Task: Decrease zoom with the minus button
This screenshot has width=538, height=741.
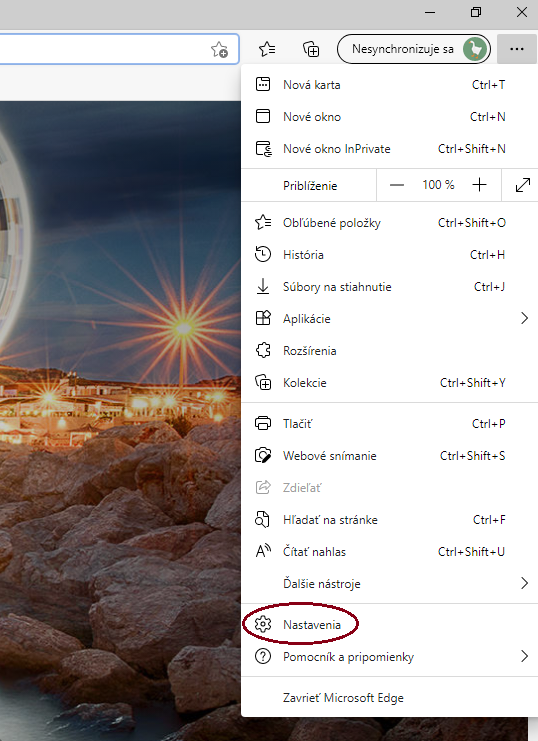Action: [x=397, y=185]
